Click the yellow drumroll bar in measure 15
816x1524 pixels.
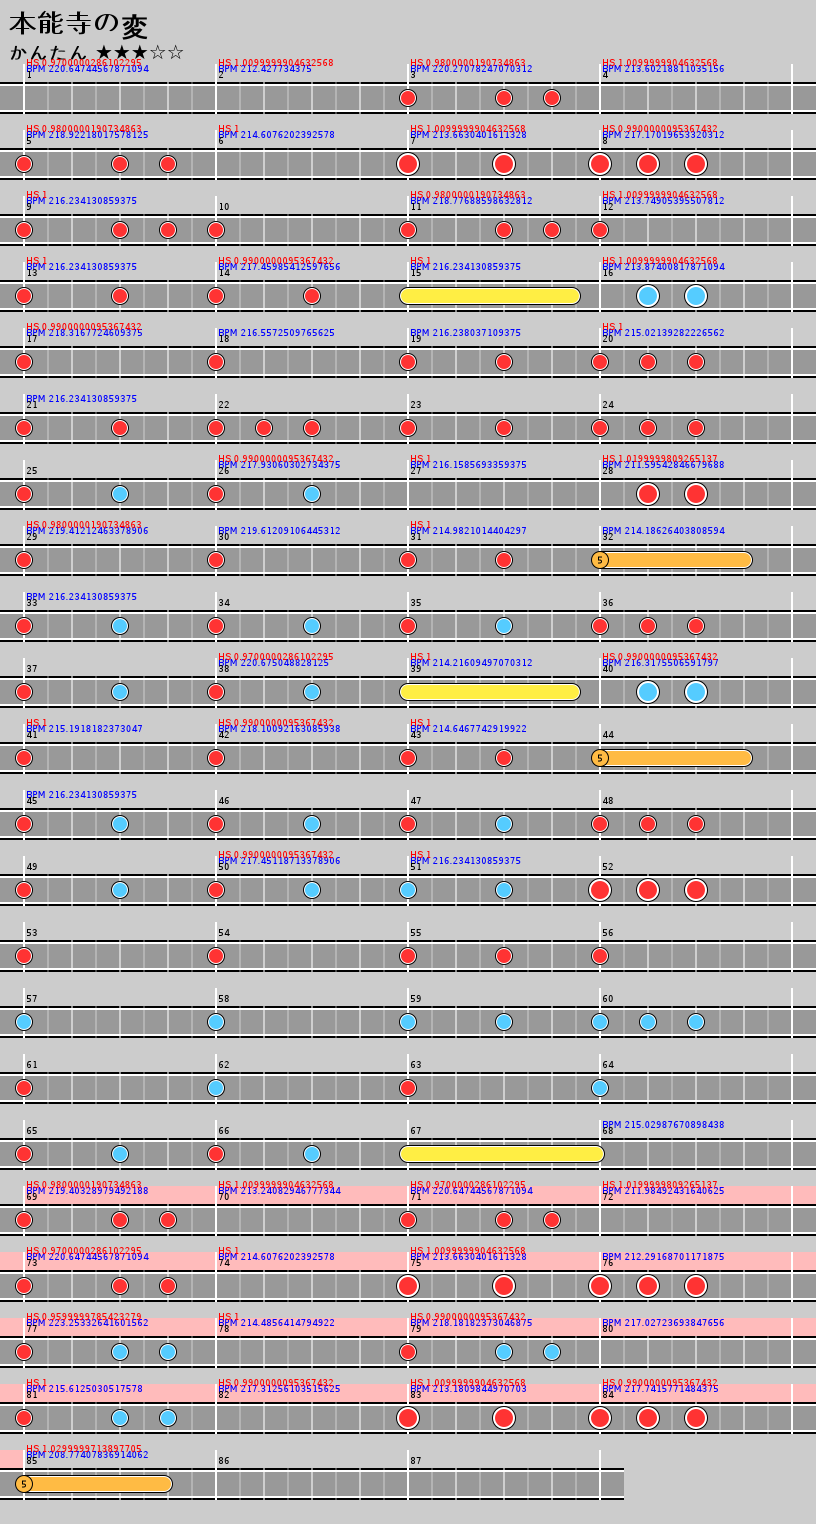489,296
